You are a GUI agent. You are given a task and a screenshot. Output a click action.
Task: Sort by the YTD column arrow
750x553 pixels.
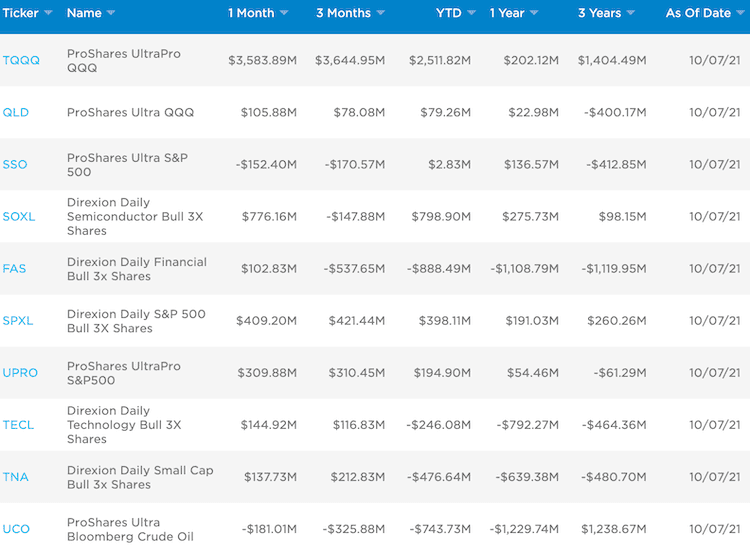(472, 13)
